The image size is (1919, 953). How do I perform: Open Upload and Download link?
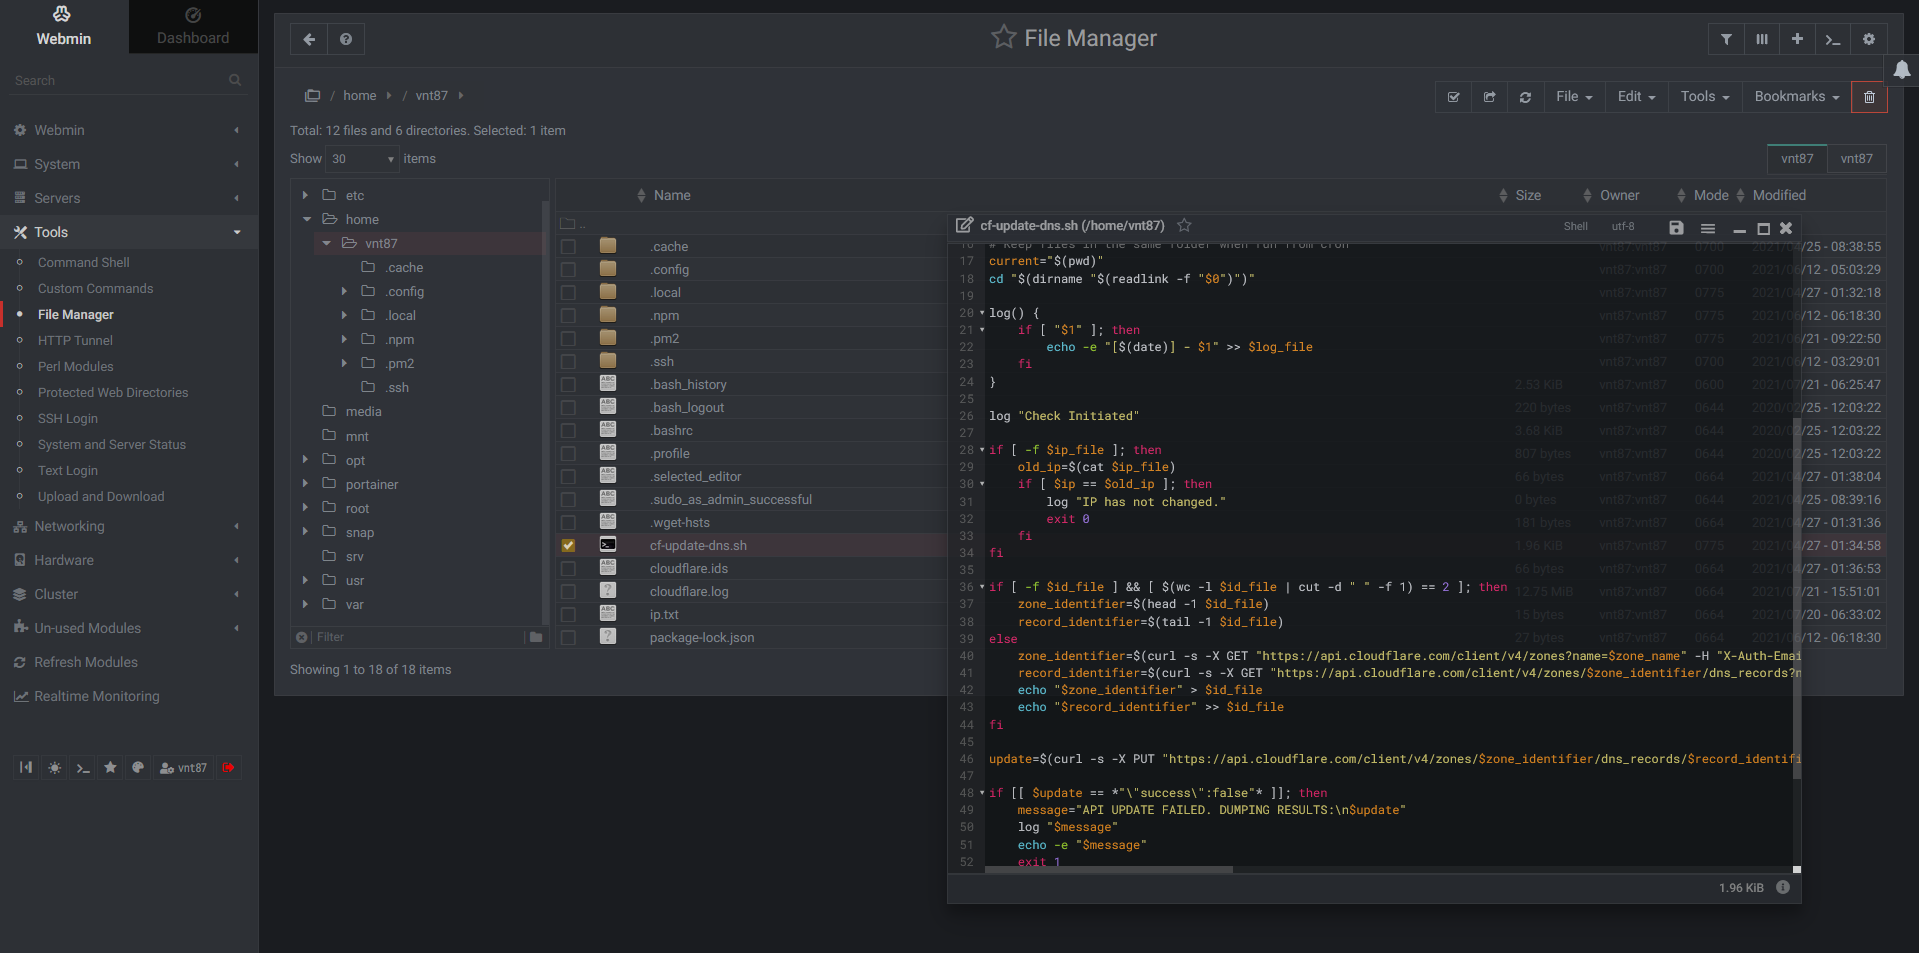pos(101,497)
